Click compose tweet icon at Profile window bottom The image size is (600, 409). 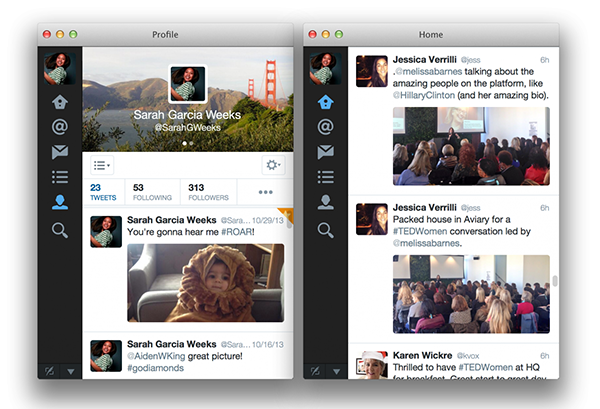click(x=49, y=371)
